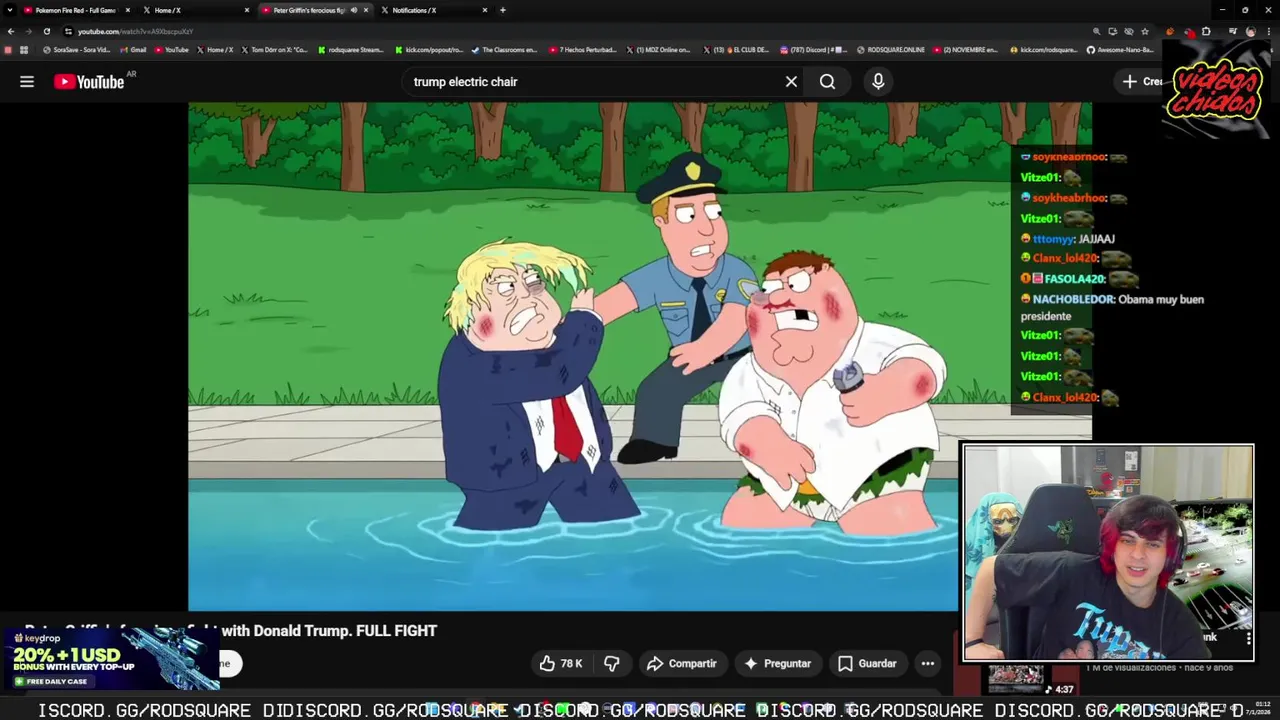This screenshot has height=720, width=1280.
Task: Save the video with Guardar
Action: tap(867, 663)
